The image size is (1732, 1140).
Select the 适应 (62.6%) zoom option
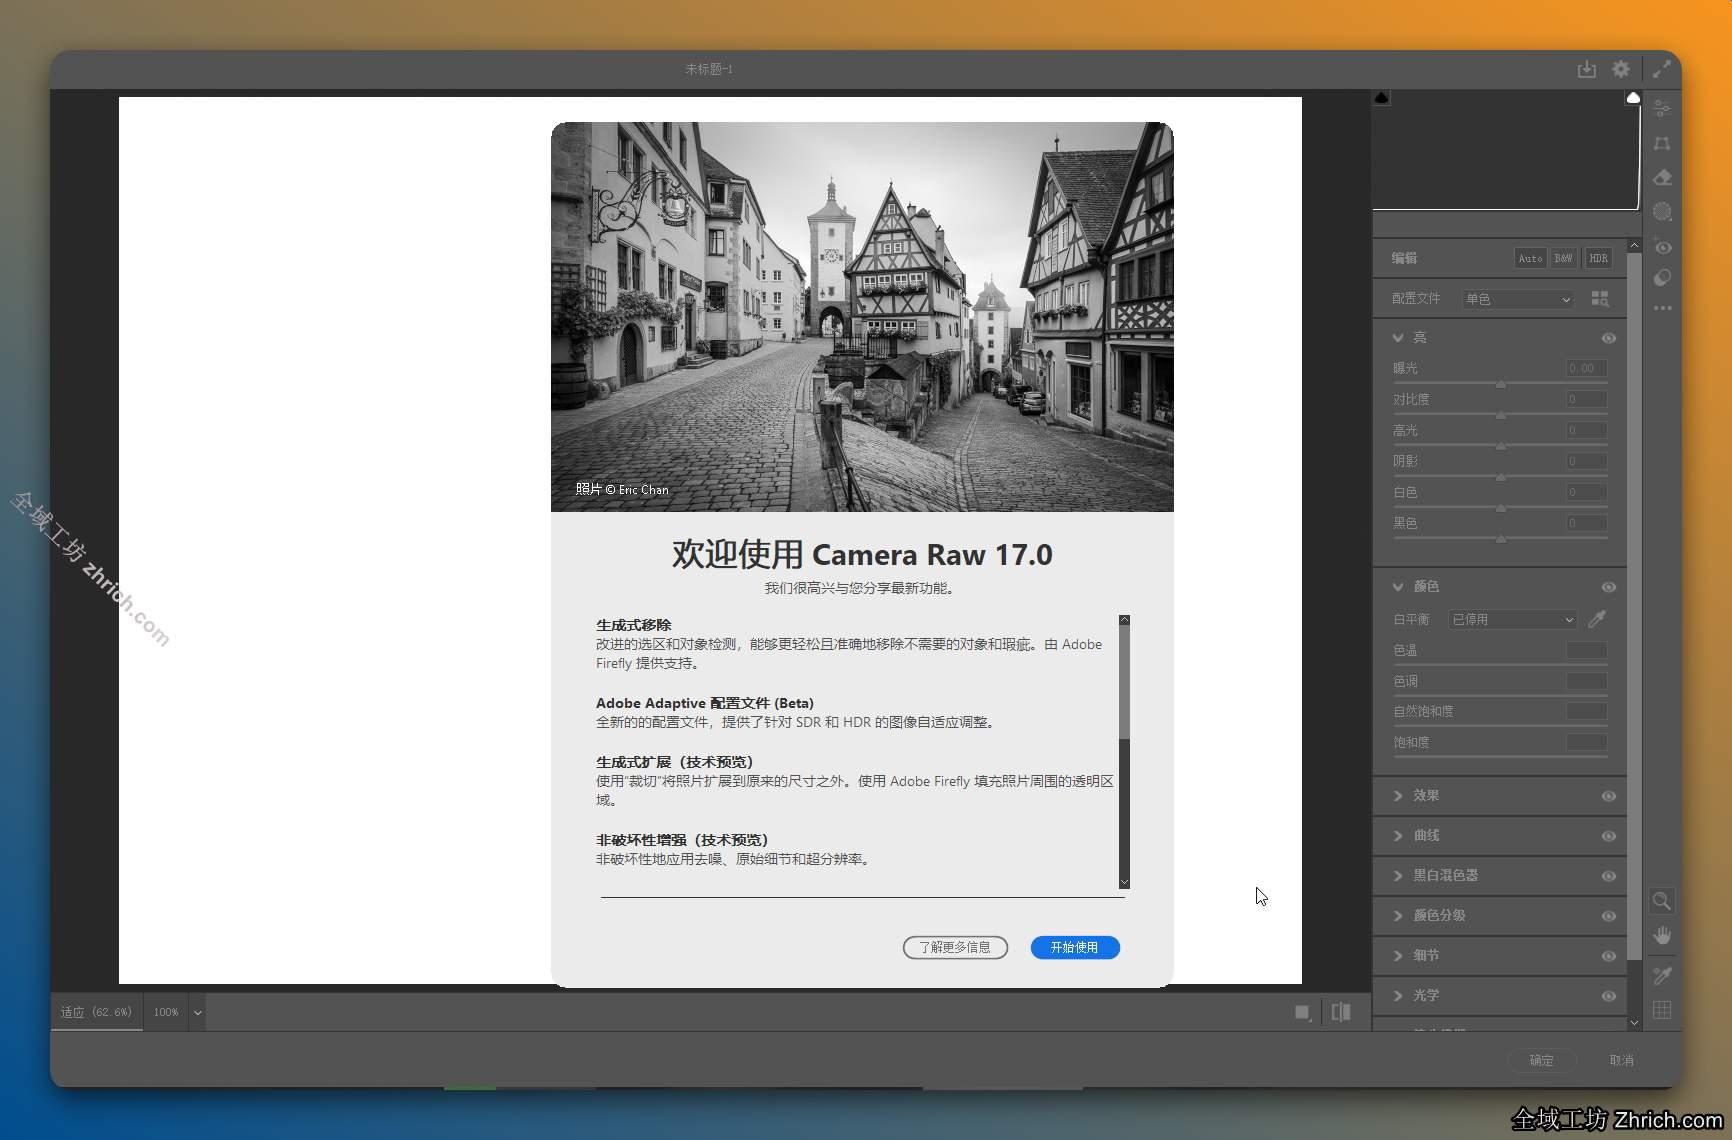[x=96, y=1012]
